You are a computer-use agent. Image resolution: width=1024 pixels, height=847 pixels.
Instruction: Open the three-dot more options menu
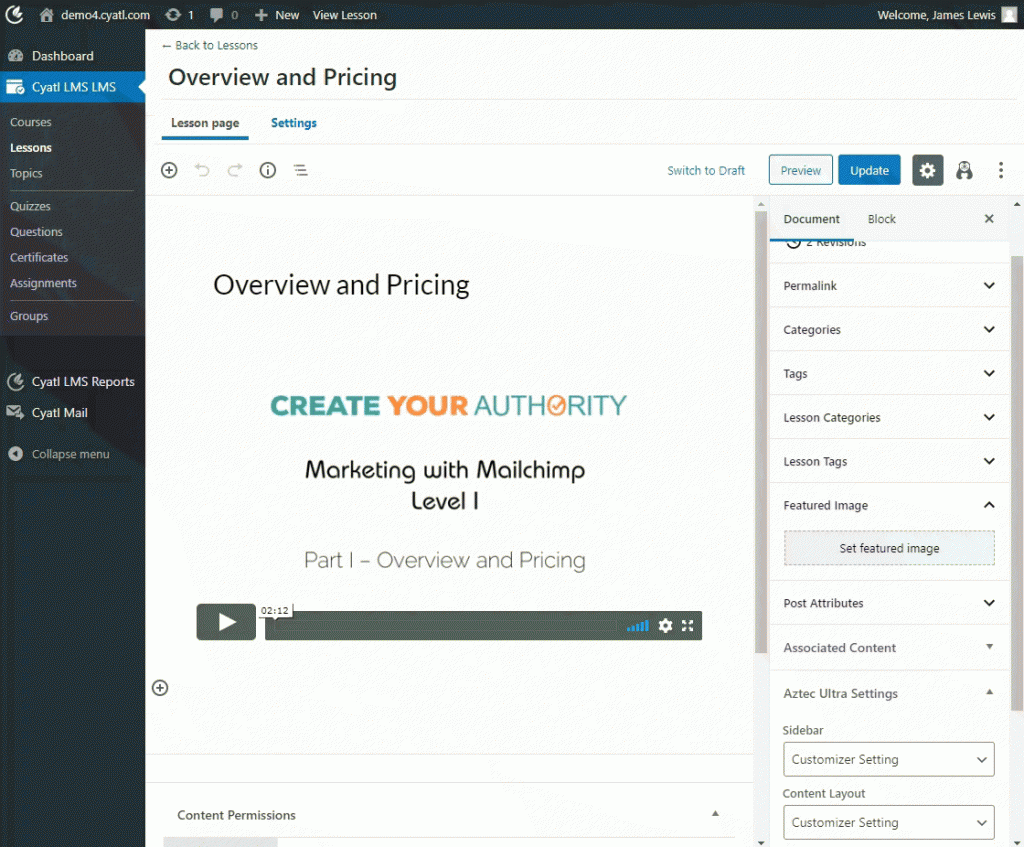(x=1000, y=170)
